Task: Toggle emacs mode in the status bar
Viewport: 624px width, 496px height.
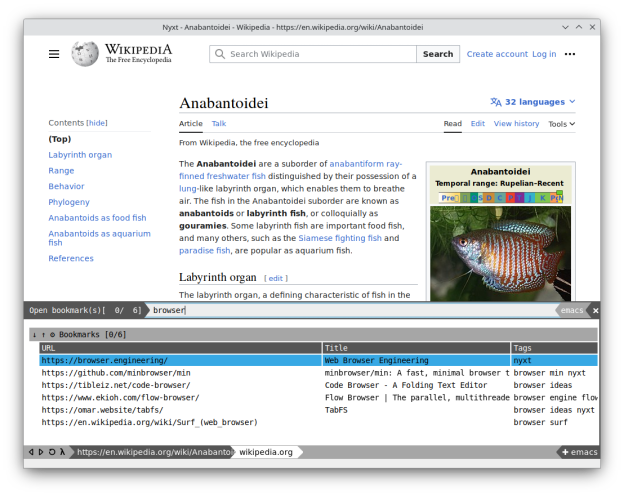Action: point(579,452)
